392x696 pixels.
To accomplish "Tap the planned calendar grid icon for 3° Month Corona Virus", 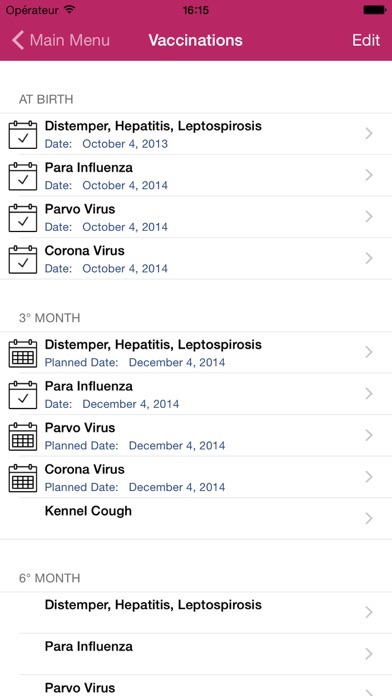I will pyautogui.click(x=23, y=478).
